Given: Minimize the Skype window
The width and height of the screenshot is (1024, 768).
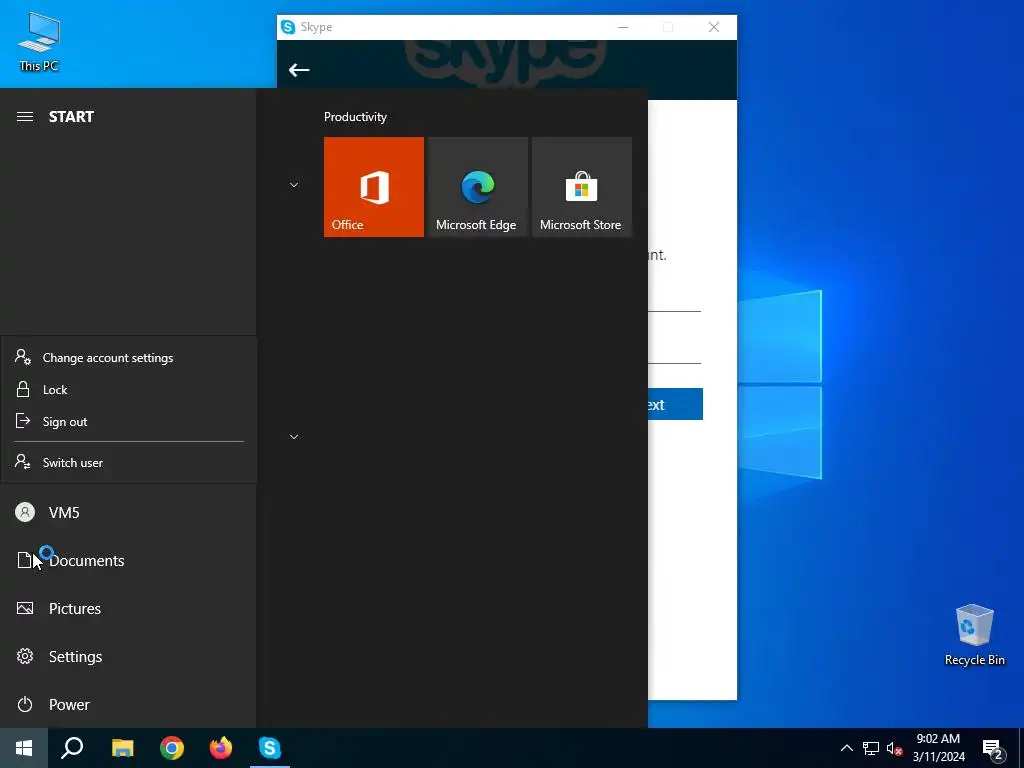Looking at the screenshot, I should click(623, 27).
